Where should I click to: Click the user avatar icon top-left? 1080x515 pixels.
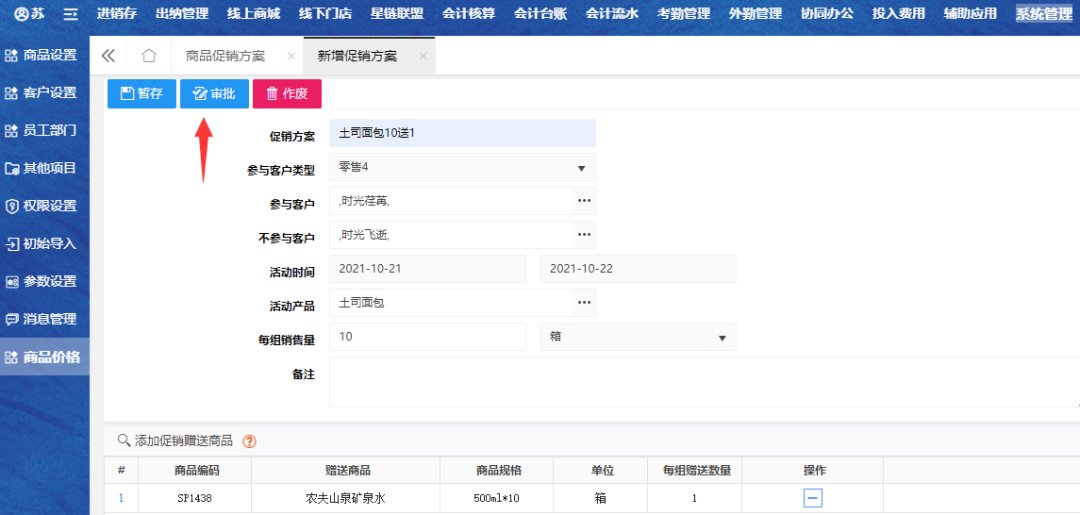21,14
